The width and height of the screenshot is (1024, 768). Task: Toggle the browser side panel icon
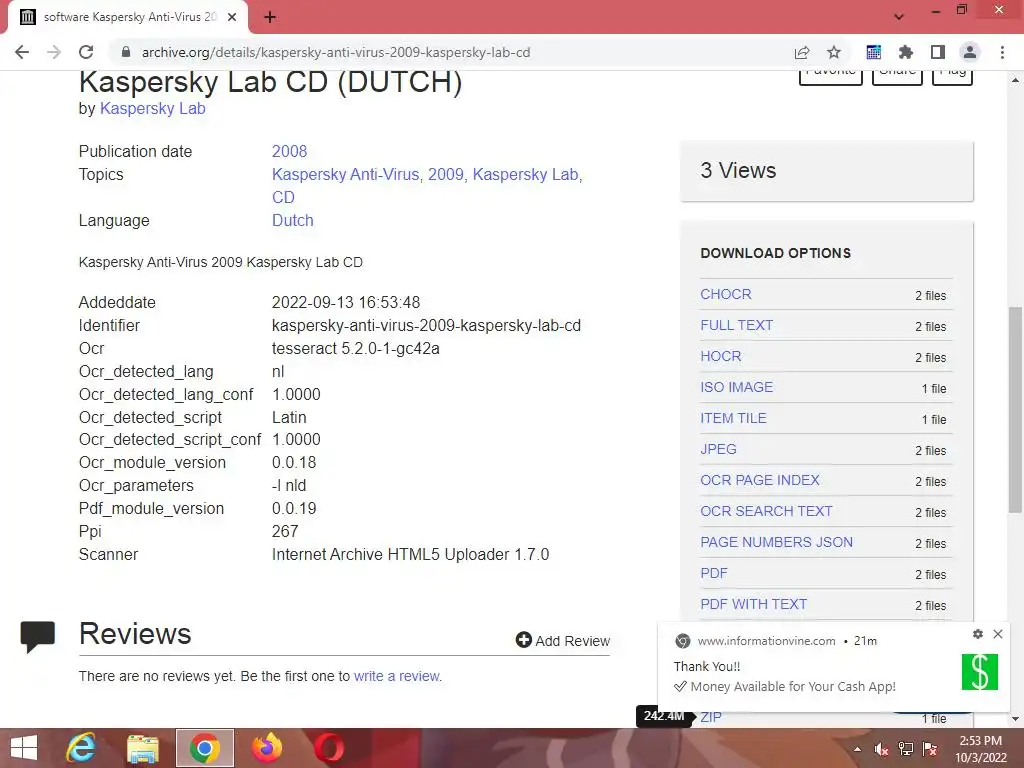tap(938, 52)
